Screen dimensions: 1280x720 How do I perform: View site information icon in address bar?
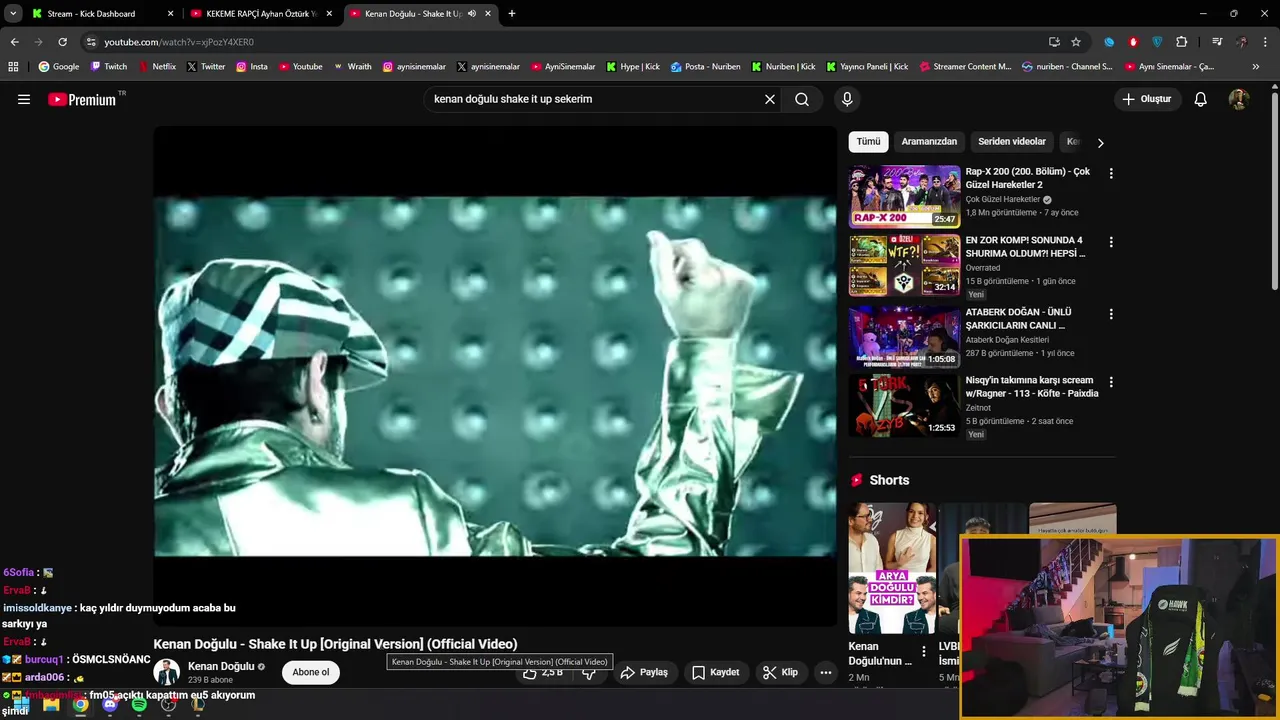coord(91,42)
